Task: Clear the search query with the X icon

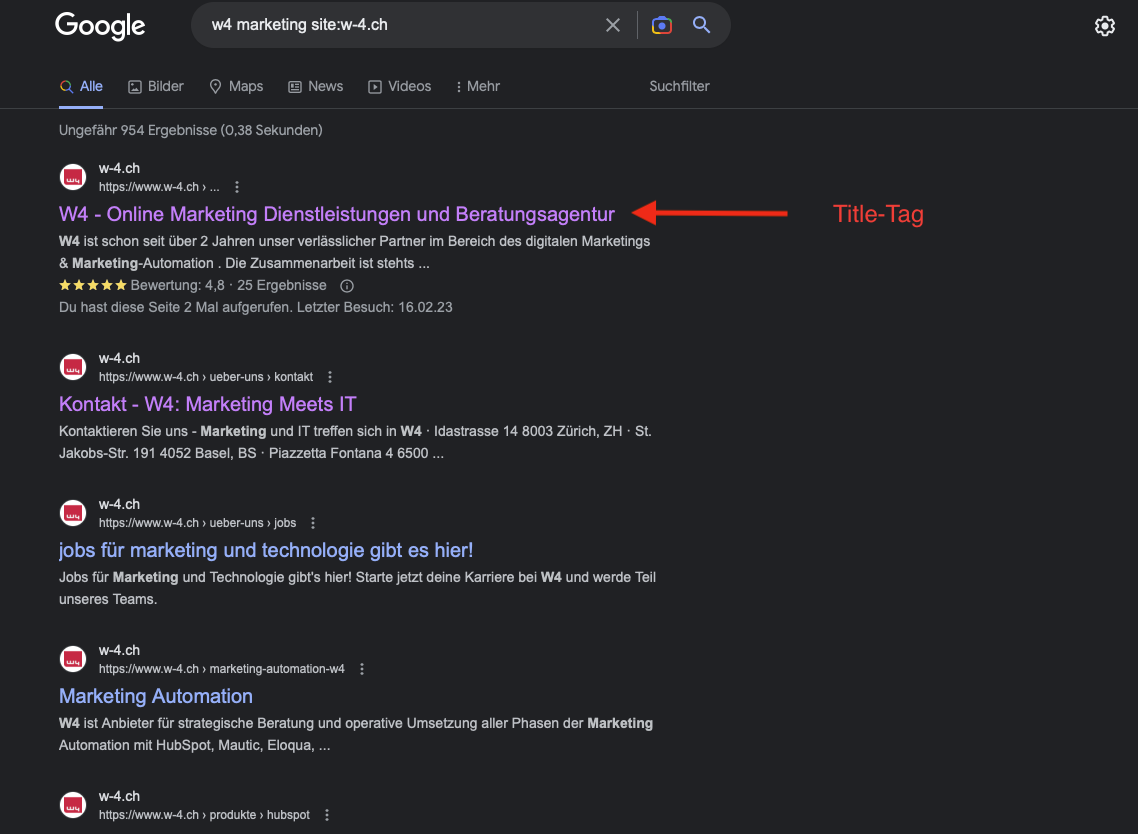Action: (613, 25)
